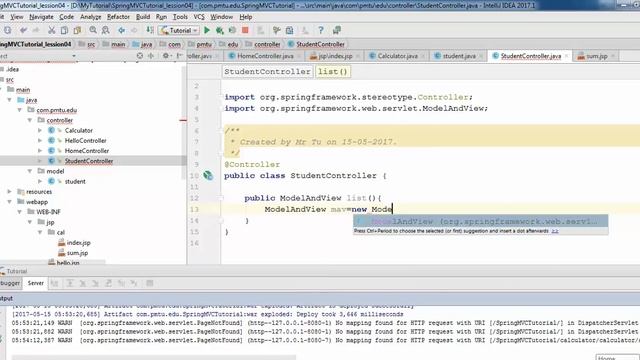Collapse the webapp folder
Viewport: 640px width, 360px height.
(9, 202)
